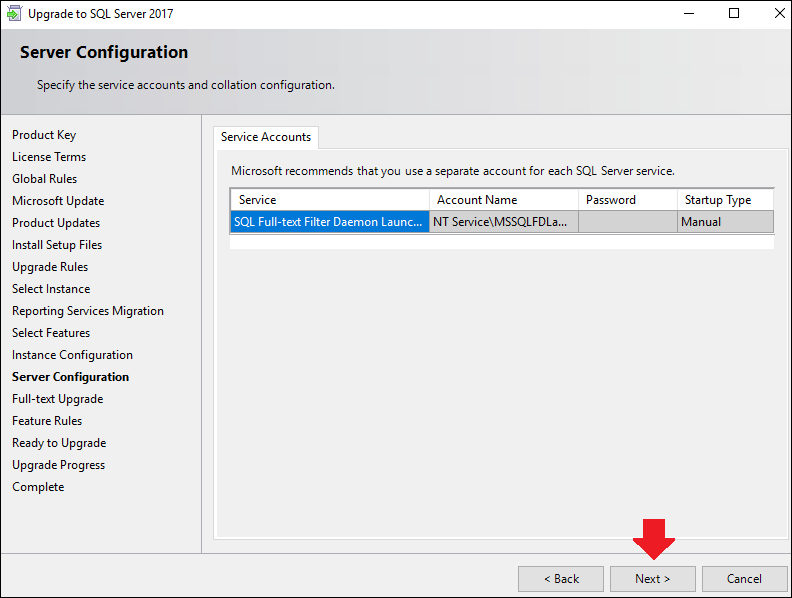Click the empty Password cell

pyautogui.click(x=628, y=222)
